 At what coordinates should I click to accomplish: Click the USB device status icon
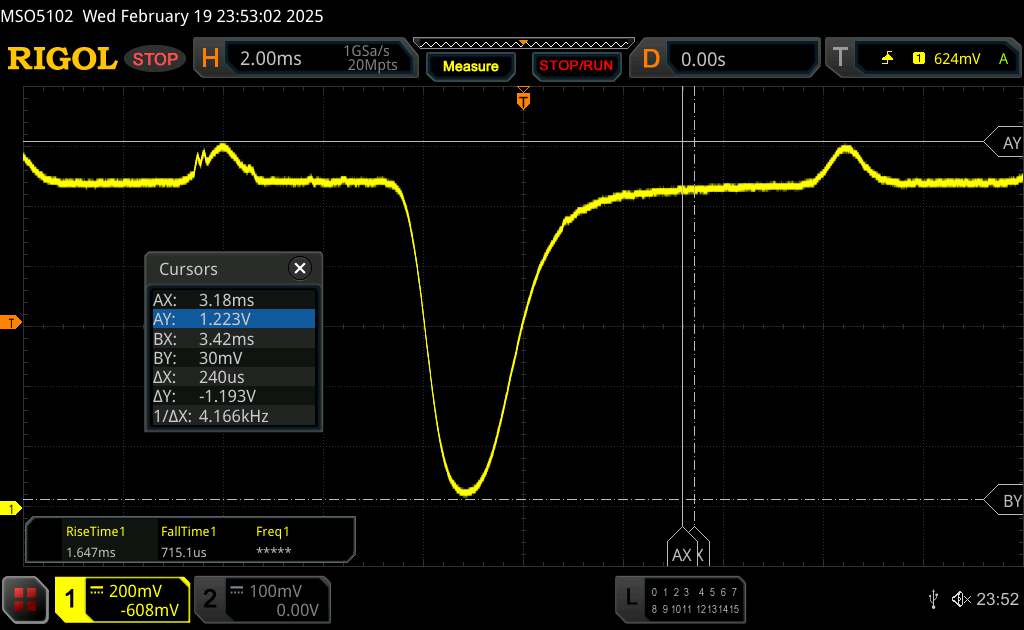[x=933, y=598]
